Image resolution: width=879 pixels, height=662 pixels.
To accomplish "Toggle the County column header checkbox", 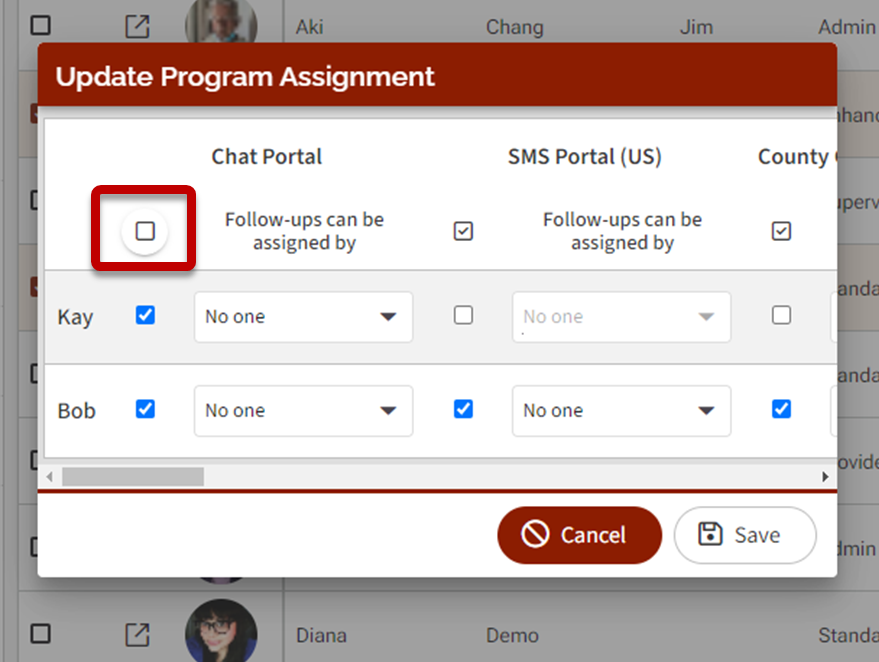I will point(782,232).
